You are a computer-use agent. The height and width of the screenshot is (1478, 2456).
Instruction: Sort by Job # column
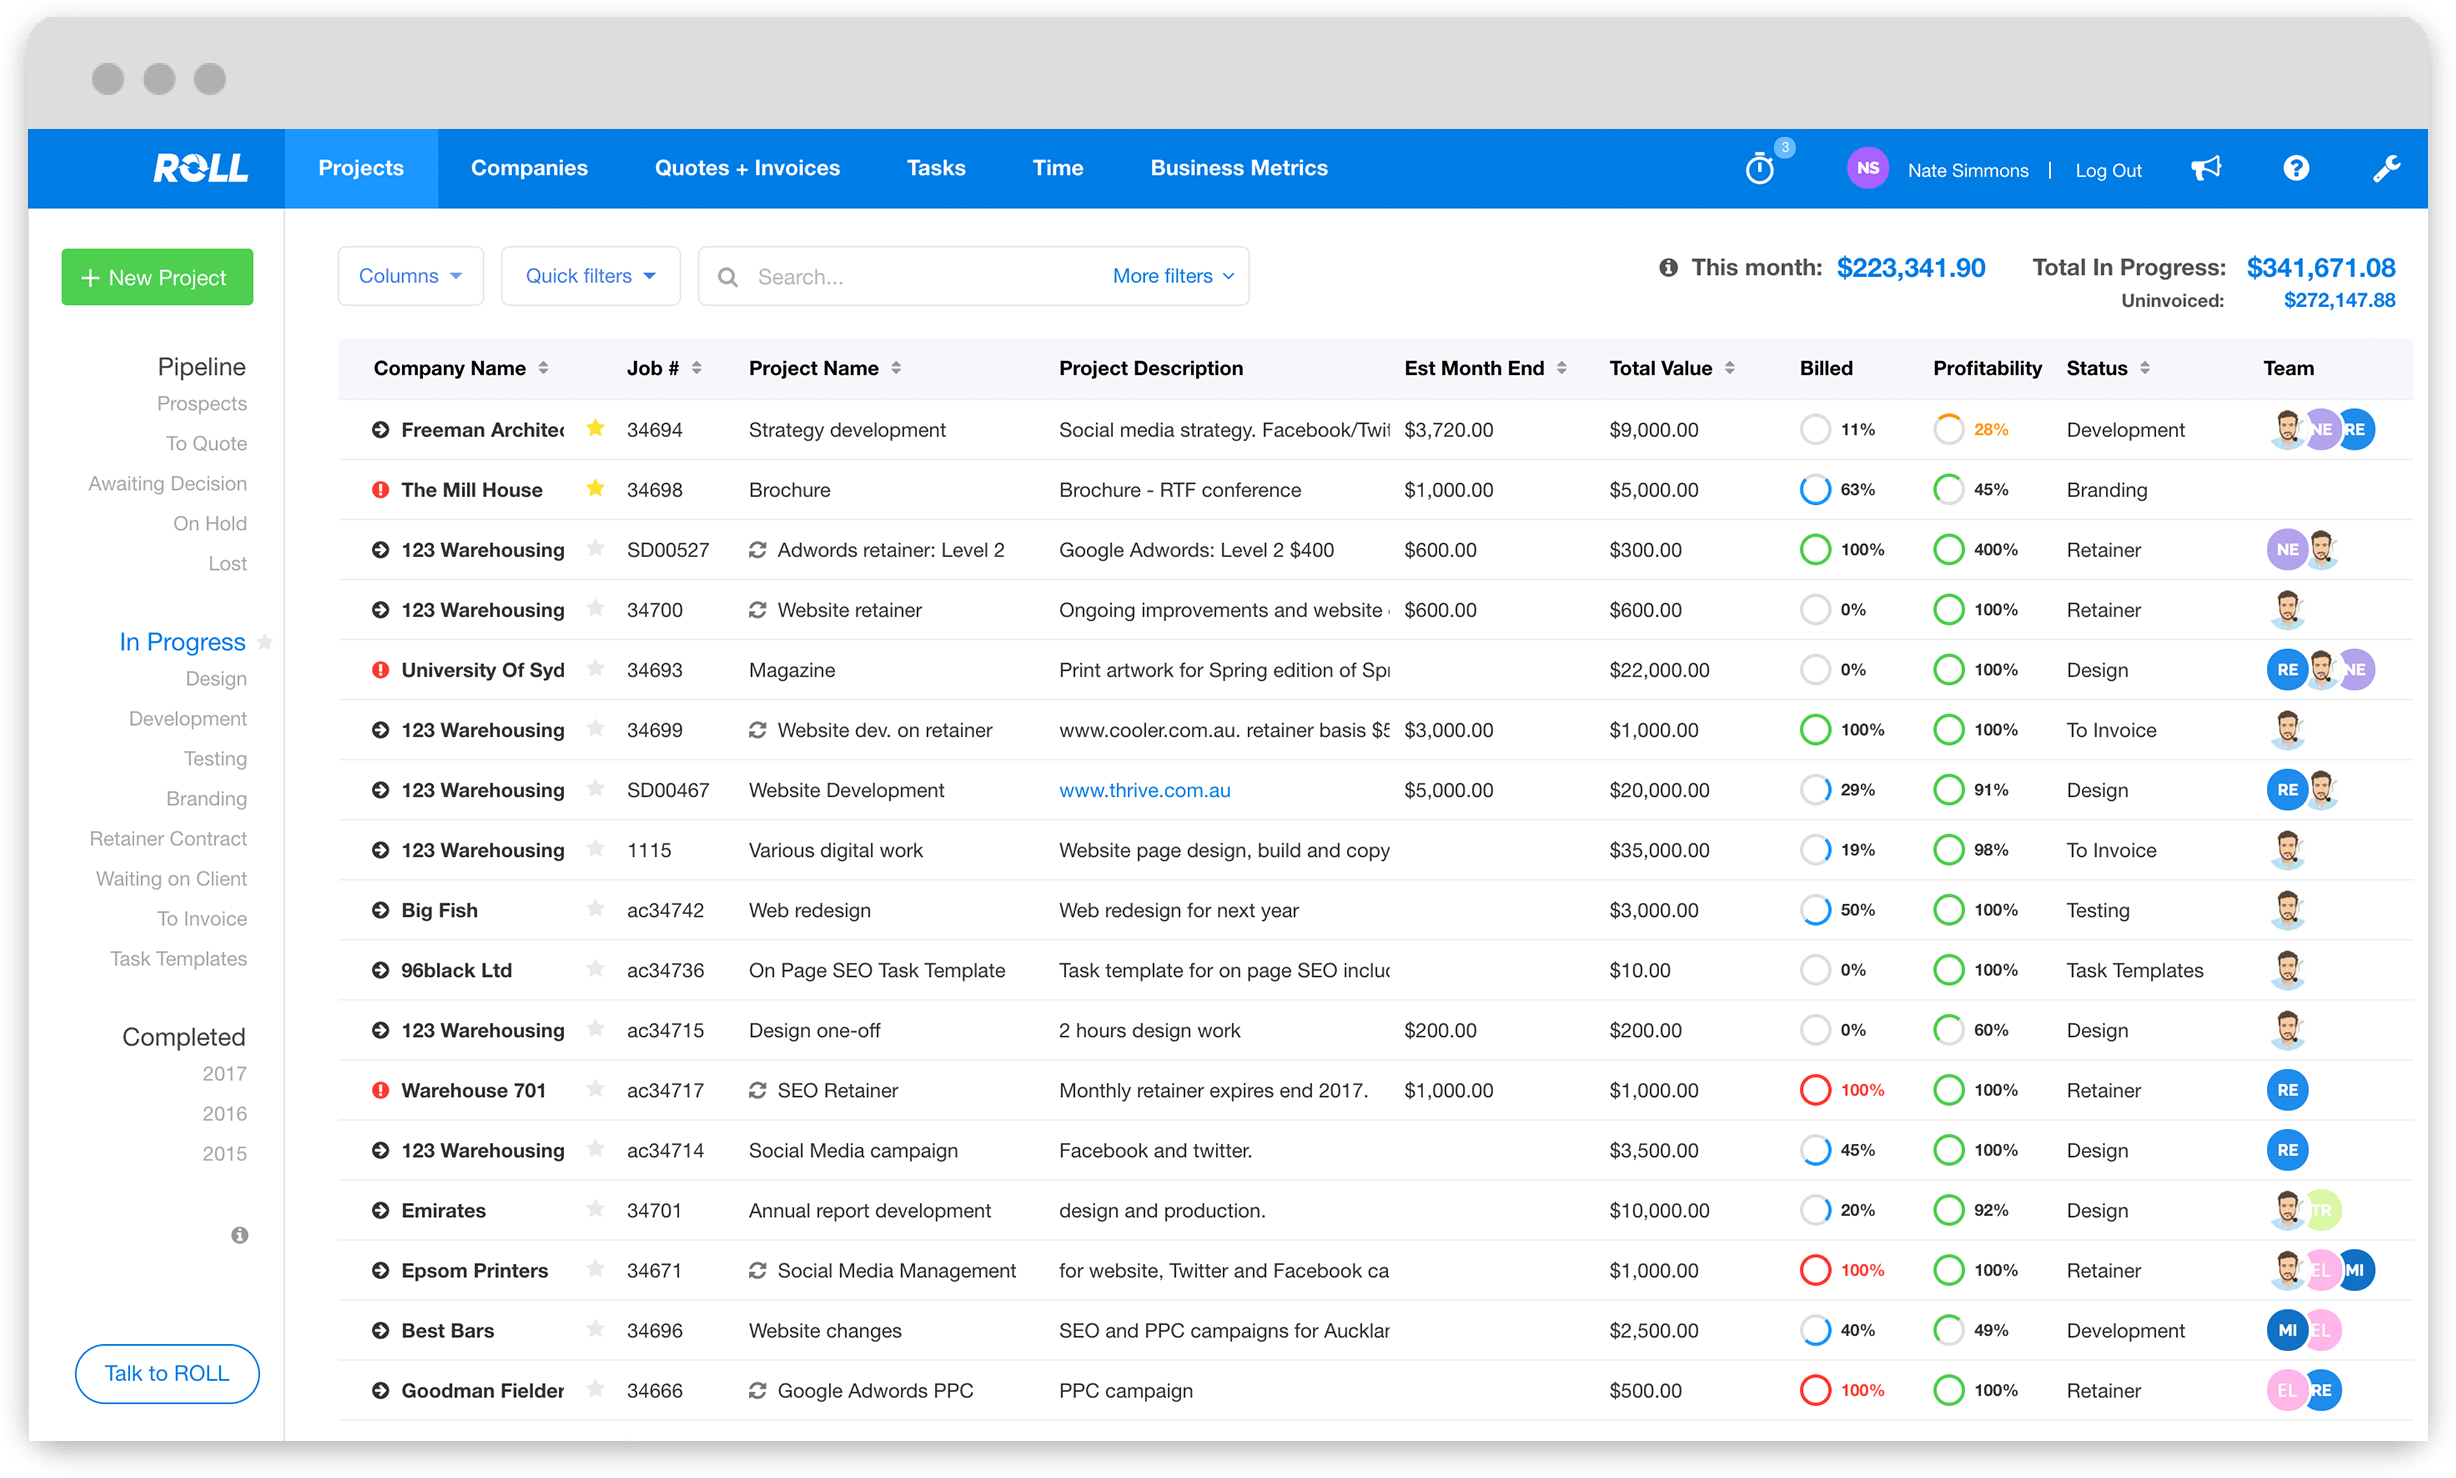click(x=696, y=368)
